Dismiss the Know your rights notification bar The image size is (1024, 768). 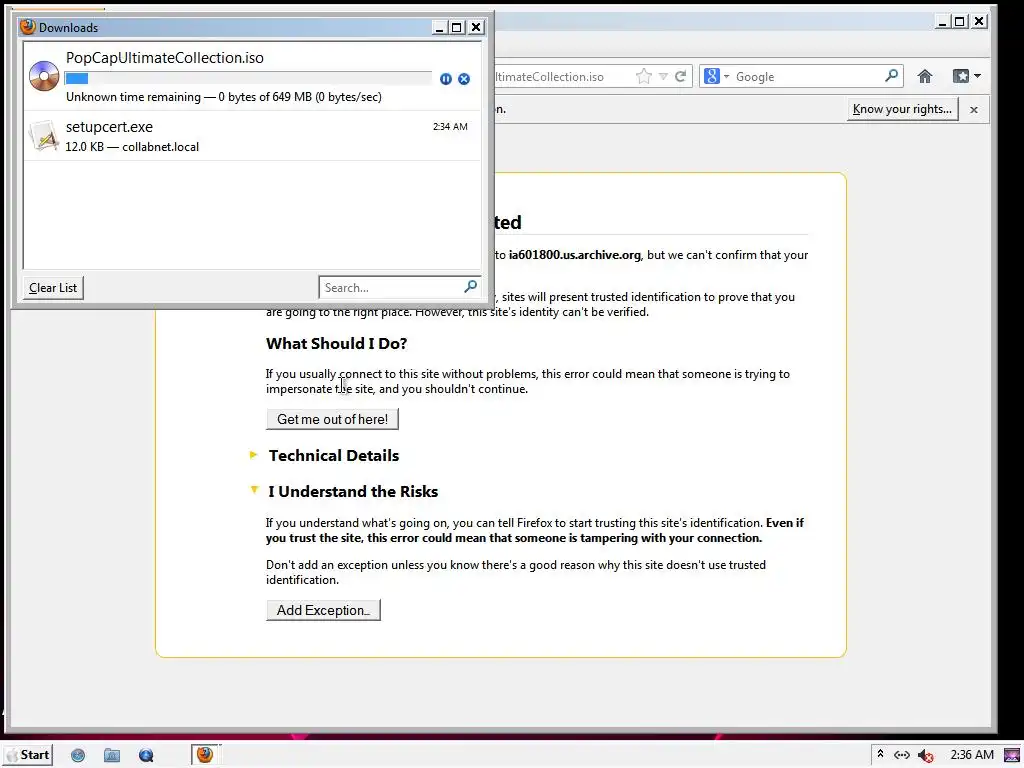(974, 110)
